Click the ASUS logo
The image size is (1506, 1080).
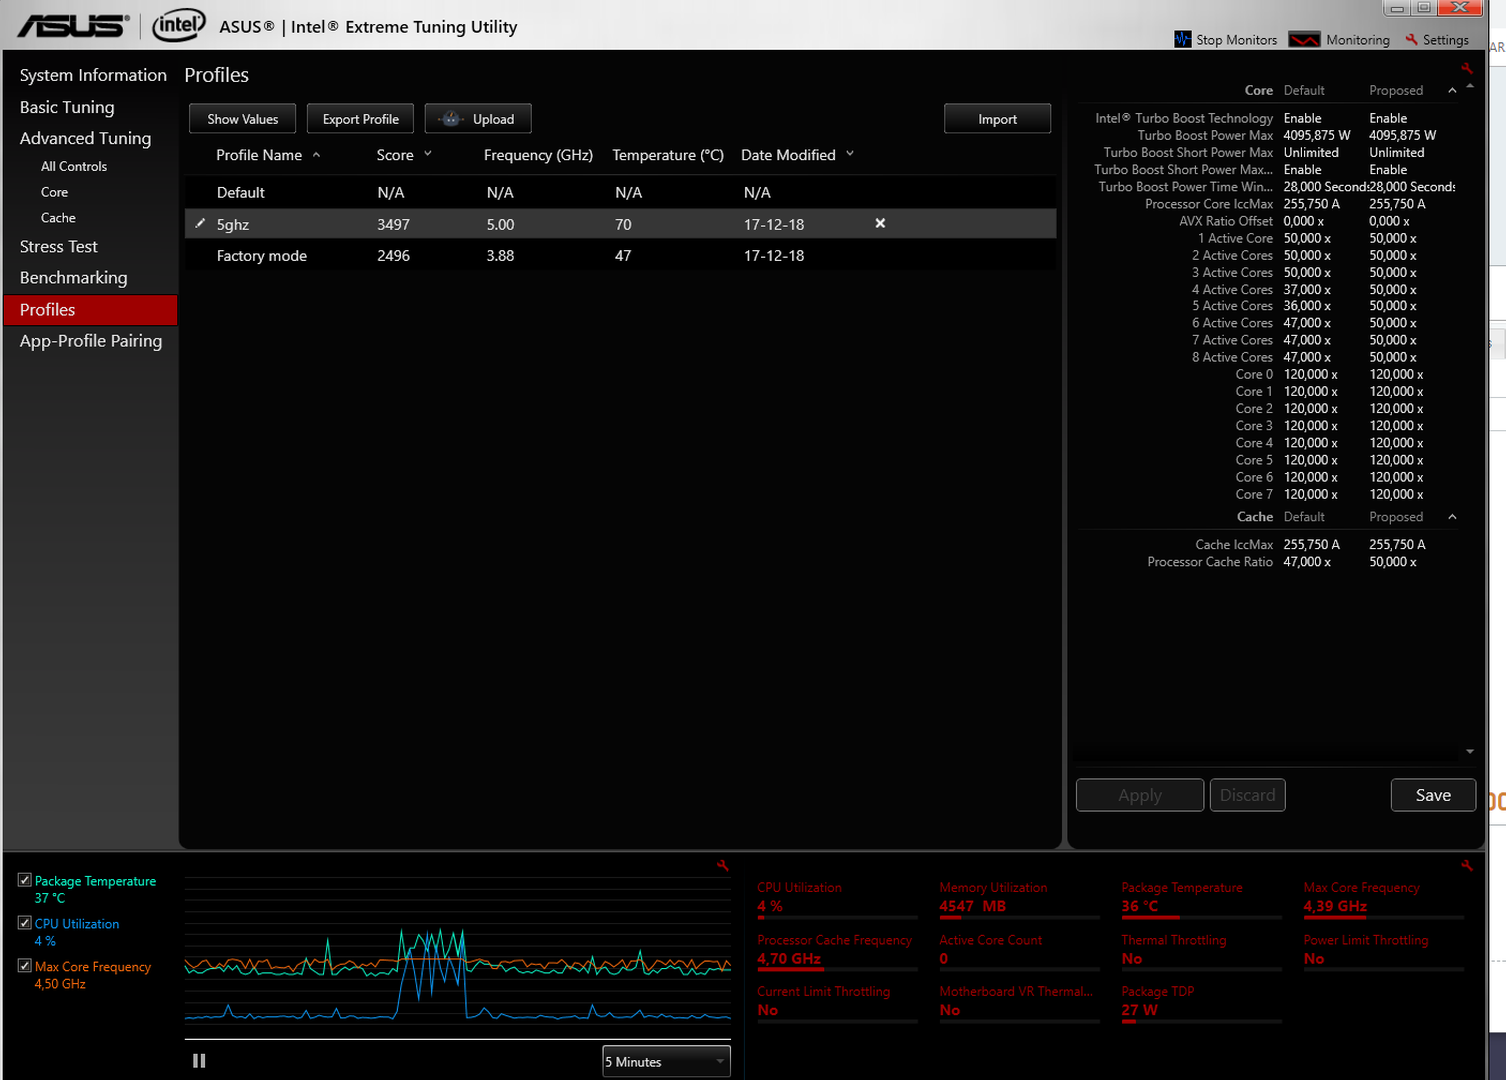tap(74, 25)
